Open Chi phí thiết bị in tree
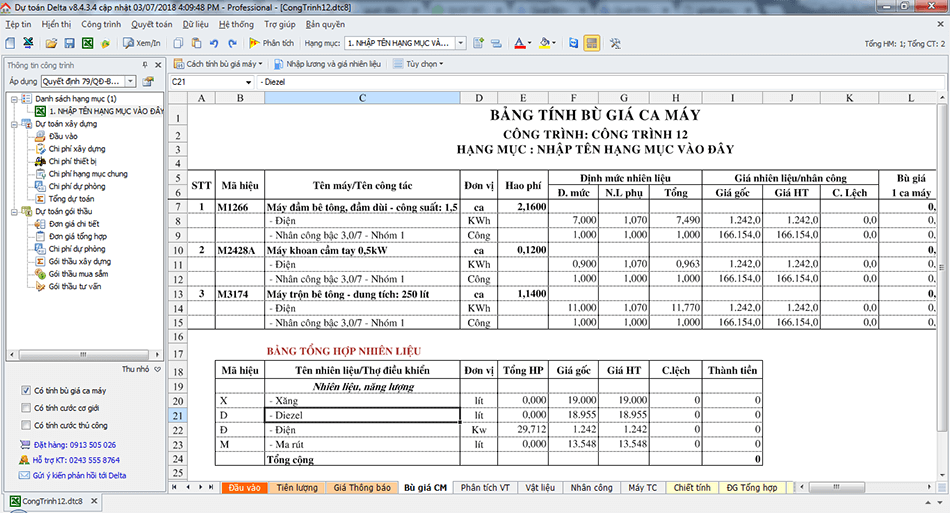 71,161
